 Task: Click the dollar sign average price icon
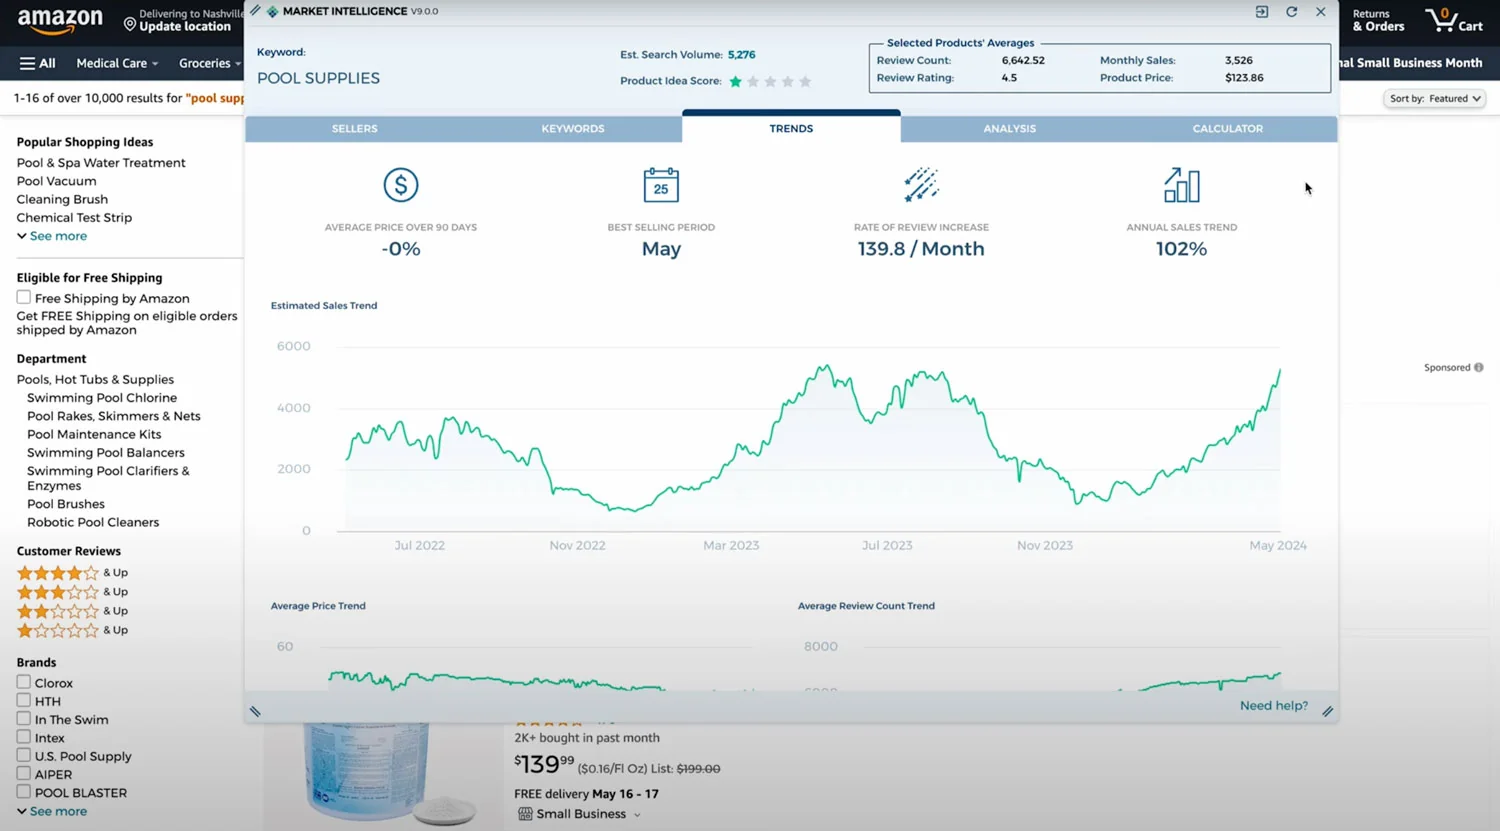click(400, 185)
